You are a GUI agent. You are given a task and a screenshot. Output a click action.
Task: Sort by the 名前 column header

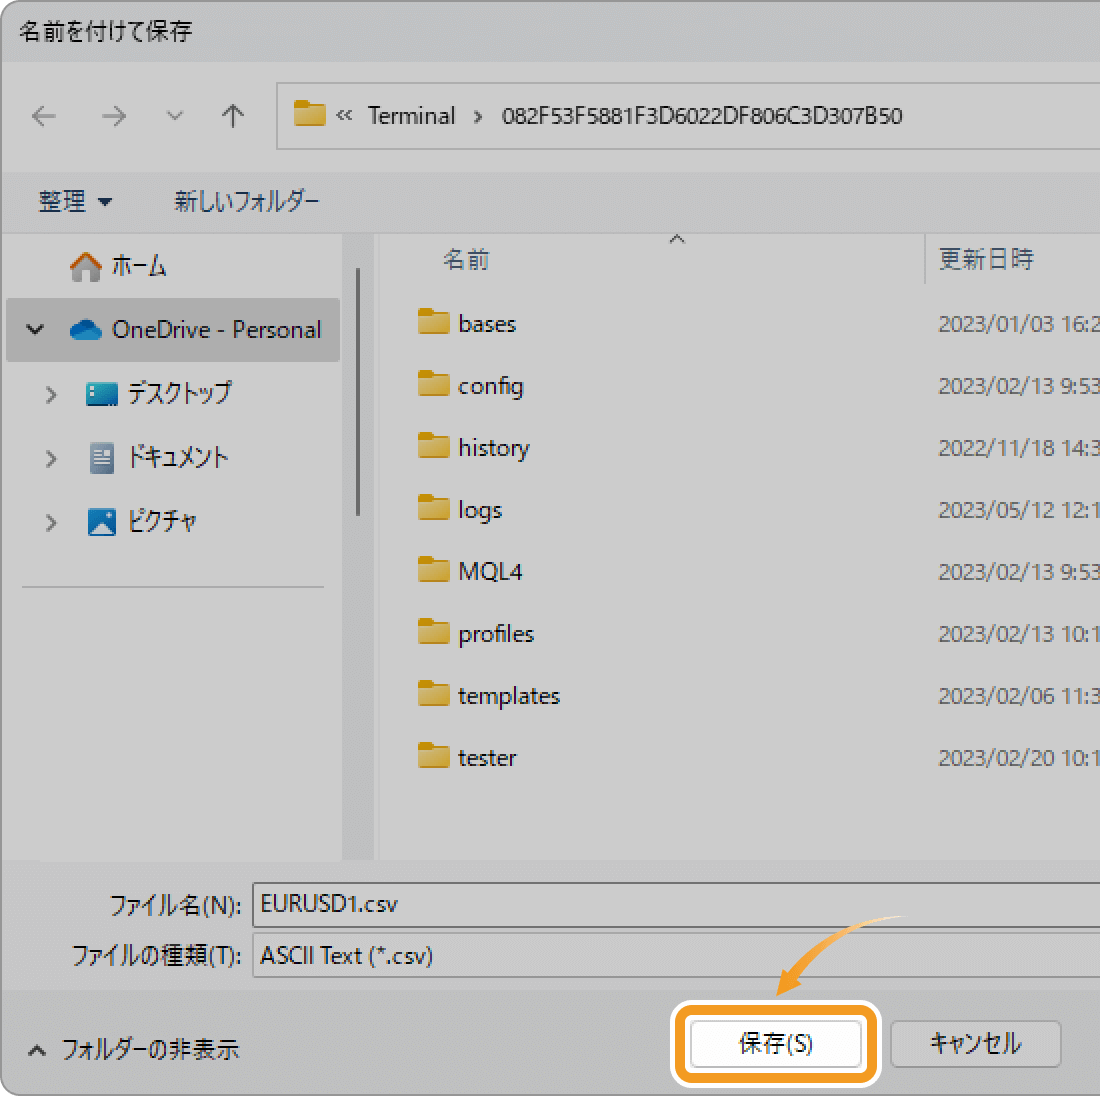(x=466, y=260)
